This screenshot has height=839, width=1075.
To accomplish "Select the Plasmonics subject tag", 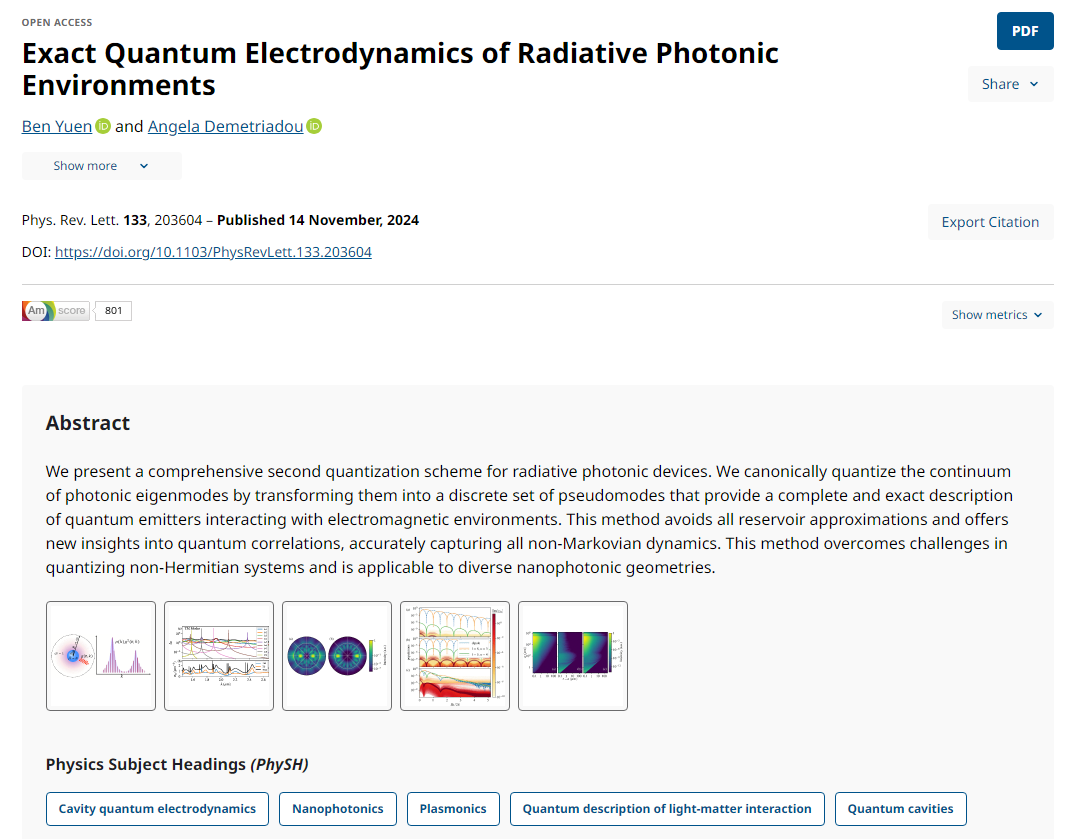I will click(x=453, y=809).
